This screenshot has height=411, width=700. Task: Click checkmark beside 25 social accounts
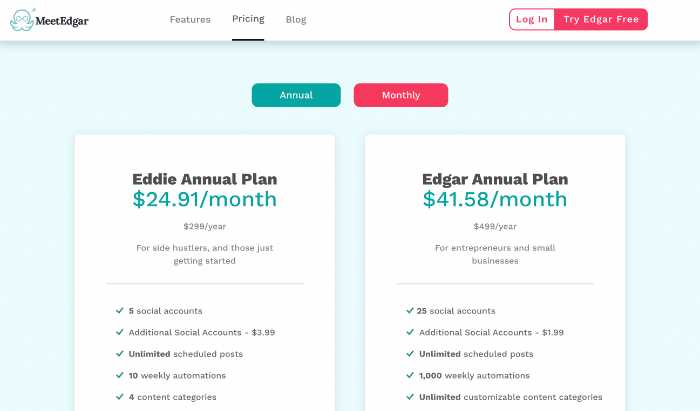coord(410,310)
